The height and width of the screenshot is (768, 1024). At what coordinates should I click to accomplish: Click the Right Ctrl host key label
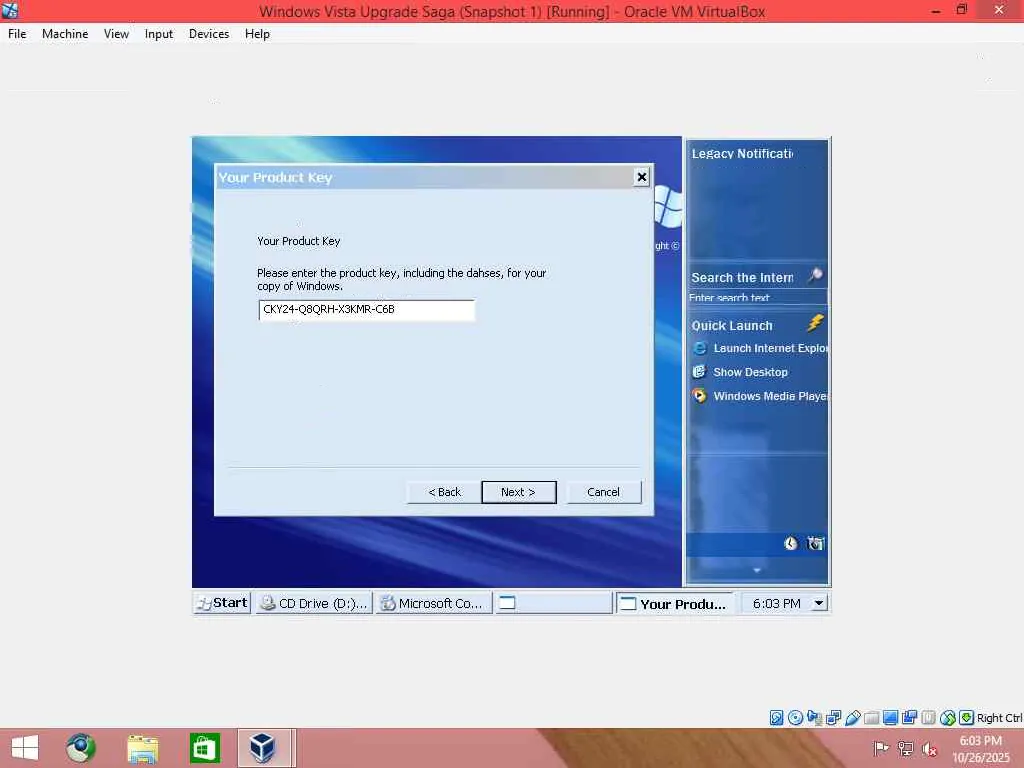pos(999,718)
